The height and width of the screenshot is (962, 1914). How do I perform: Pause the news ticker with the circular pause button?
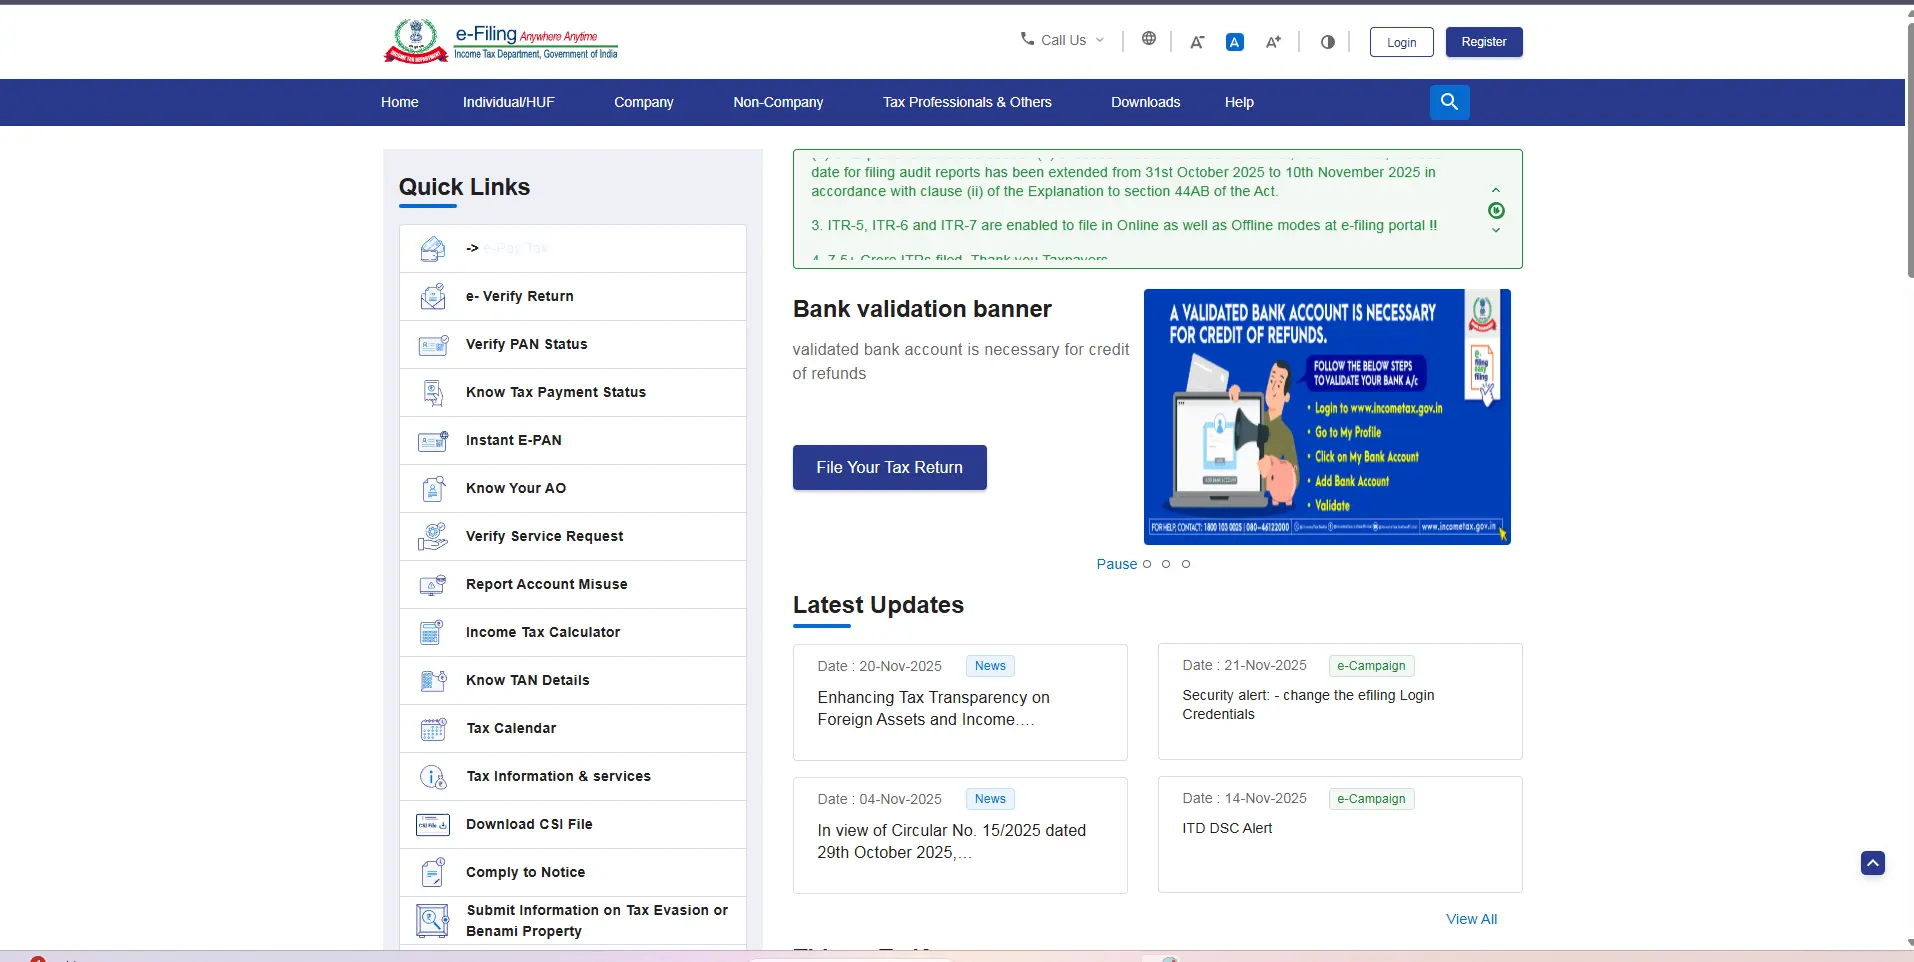[x=1496, y=211]
